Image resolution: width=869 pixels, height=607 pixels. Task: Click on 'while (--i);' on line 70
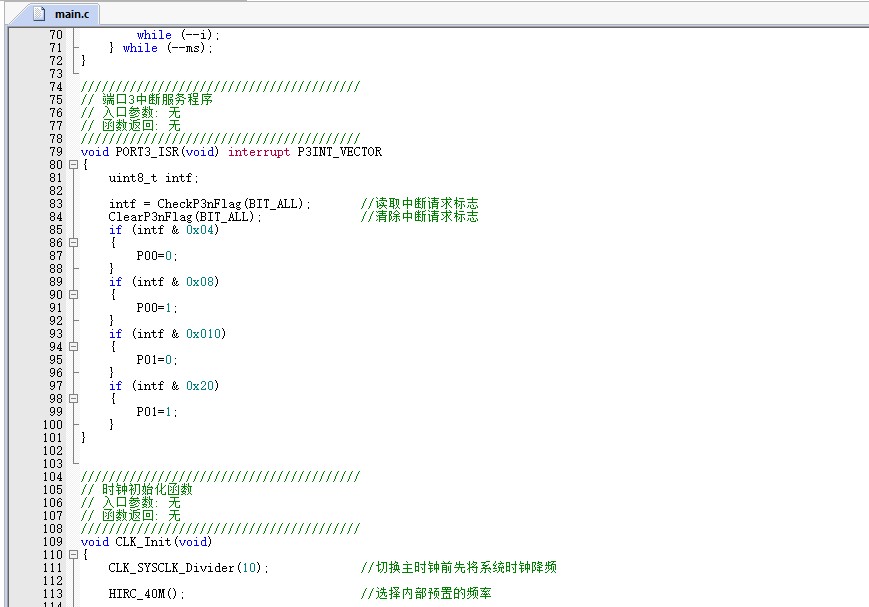coord(178,35)
